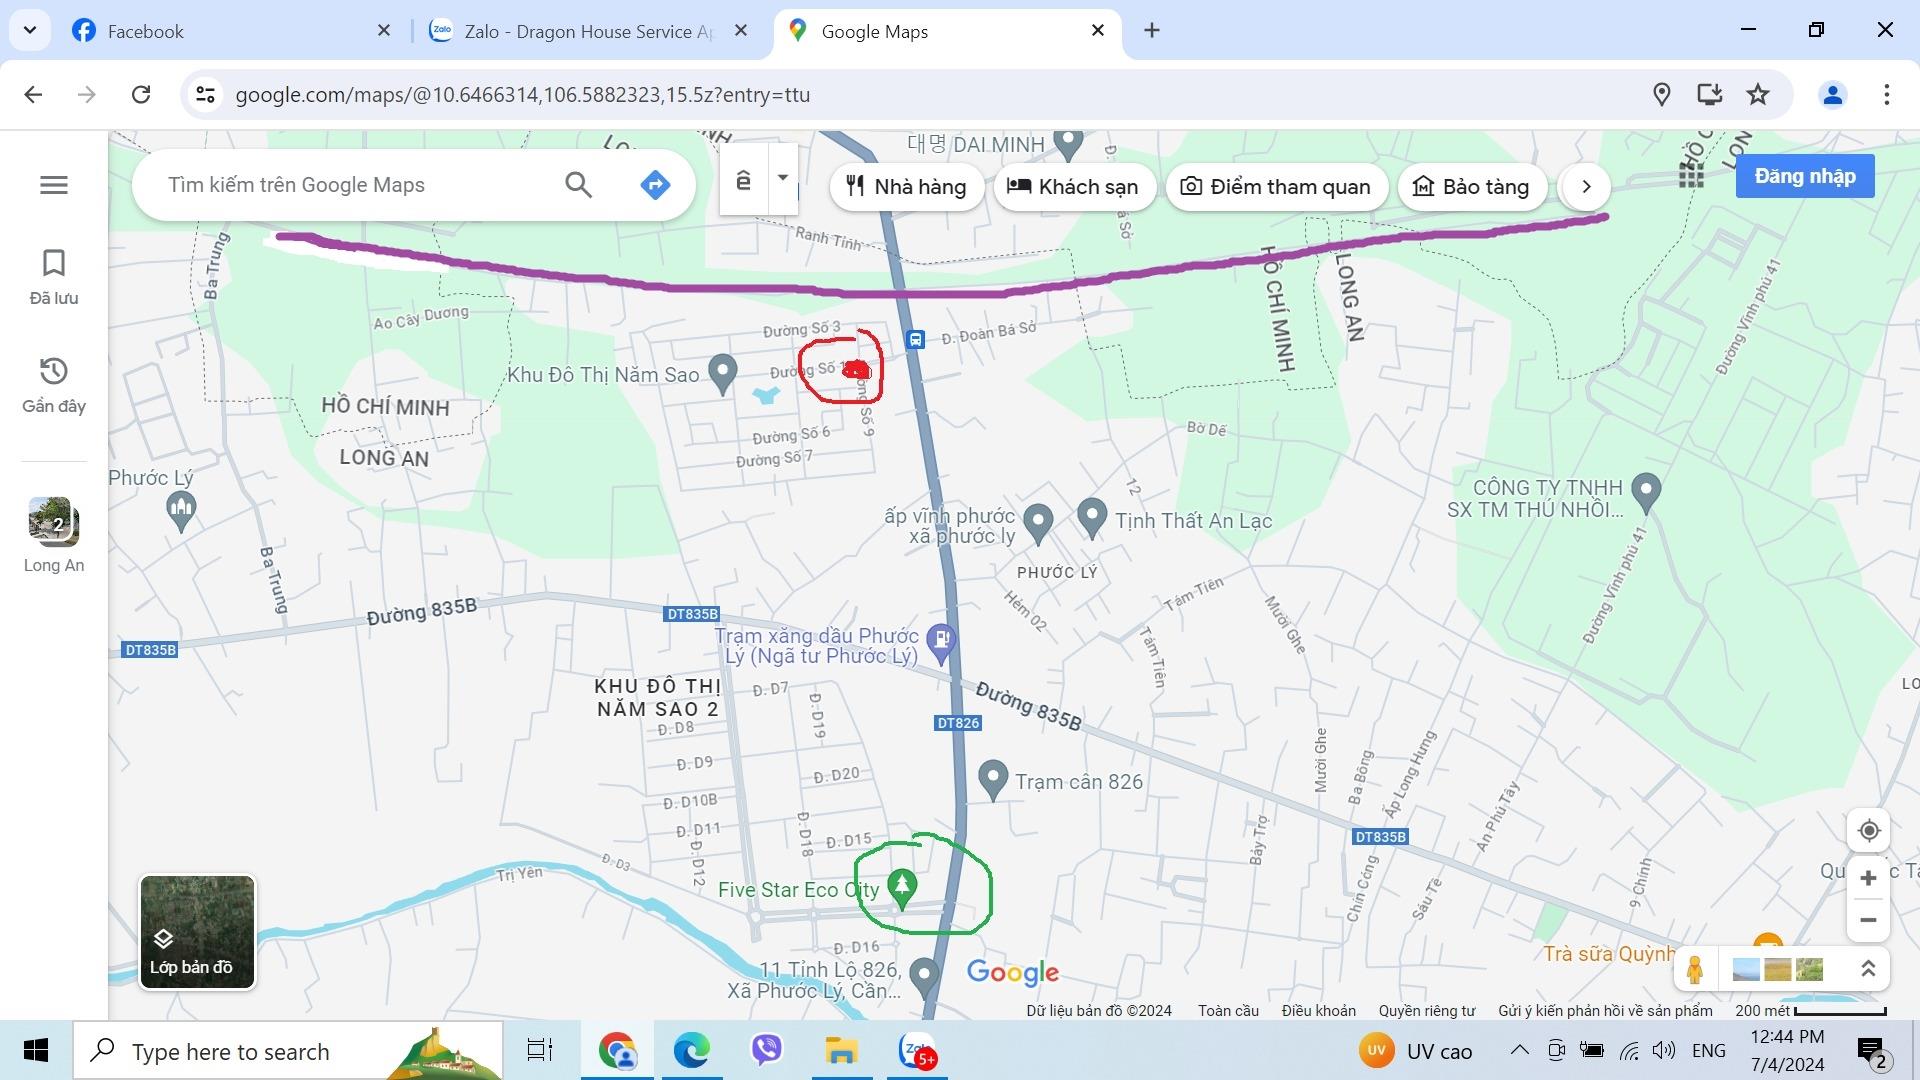This screenshot has height=1080, width=1920.
Task: Open the Google Maps hamburger menu
Action: point(54,185)
